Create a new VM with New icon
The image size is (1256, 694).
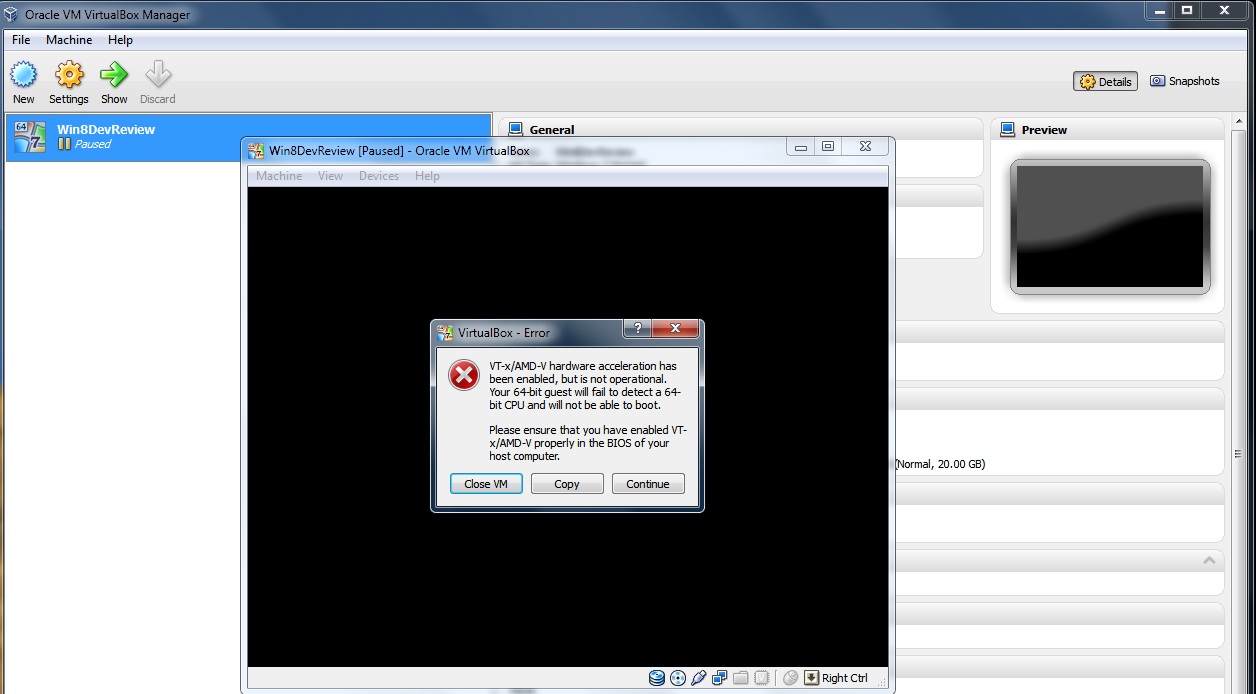[24, 75]
